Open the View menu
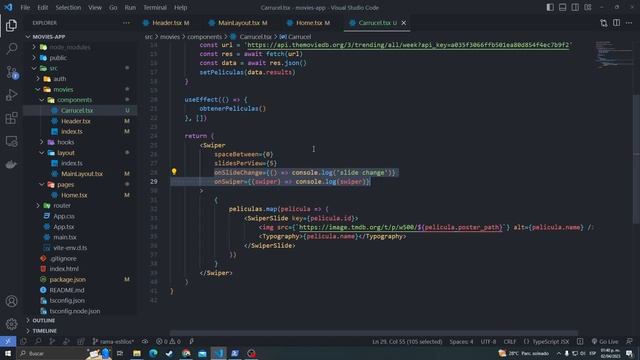Screen dimensions: 640x360 pyautogui.click(x=95, y=7)
